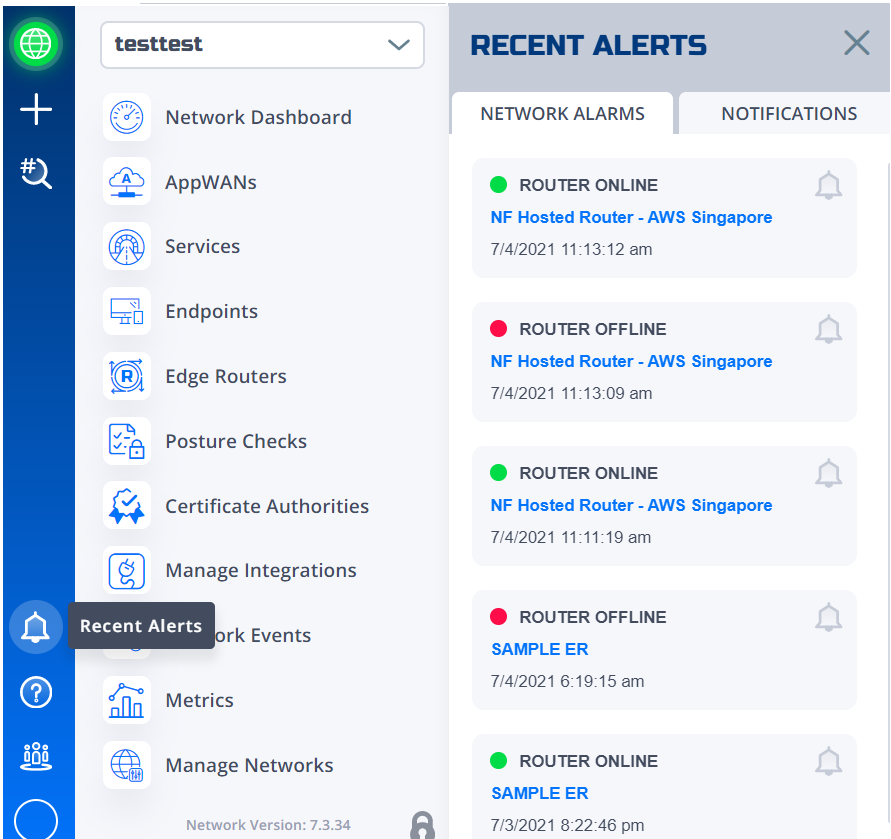Open Certificate Authorities menu item
The width and height of the screenshot is (891, 839).
coord(267,506)
